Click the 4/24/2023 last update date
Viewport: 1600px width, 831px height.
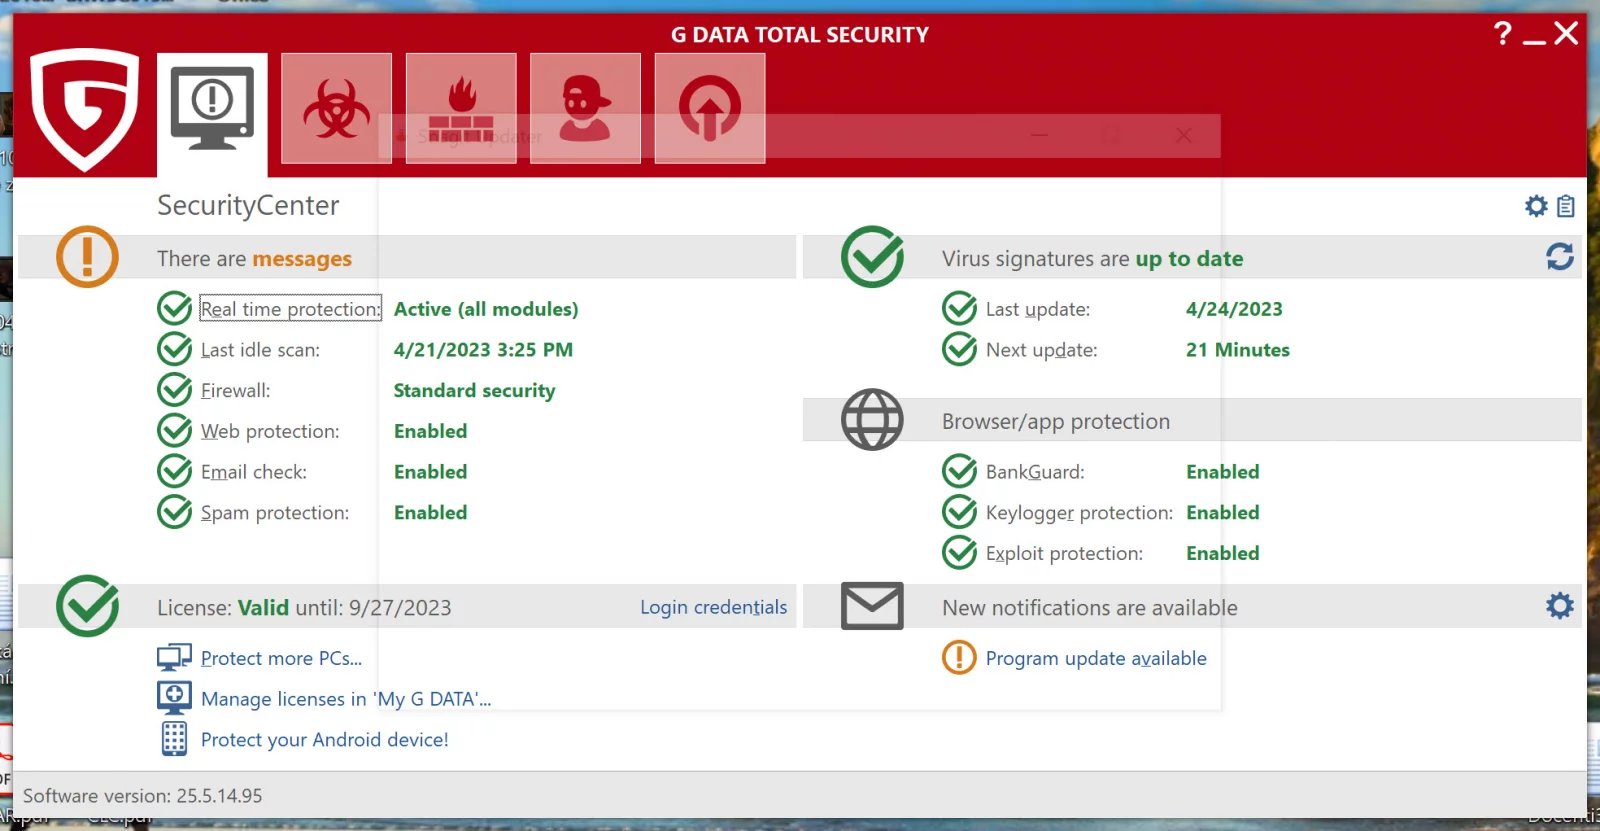[1234, 309]
